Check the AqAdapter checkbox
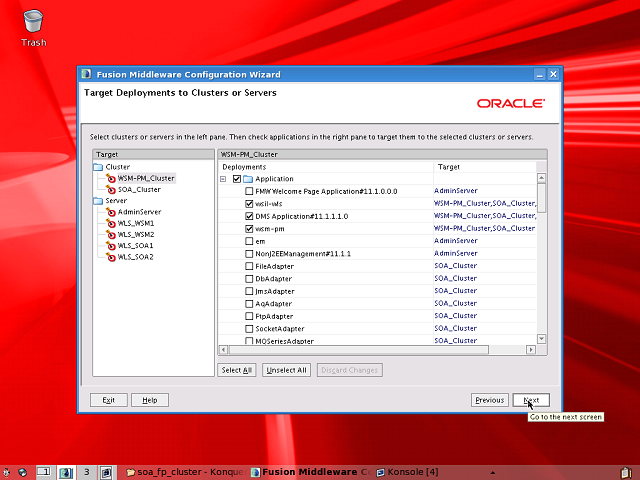This screenshot has width=640, height=480. pos(249,304)
